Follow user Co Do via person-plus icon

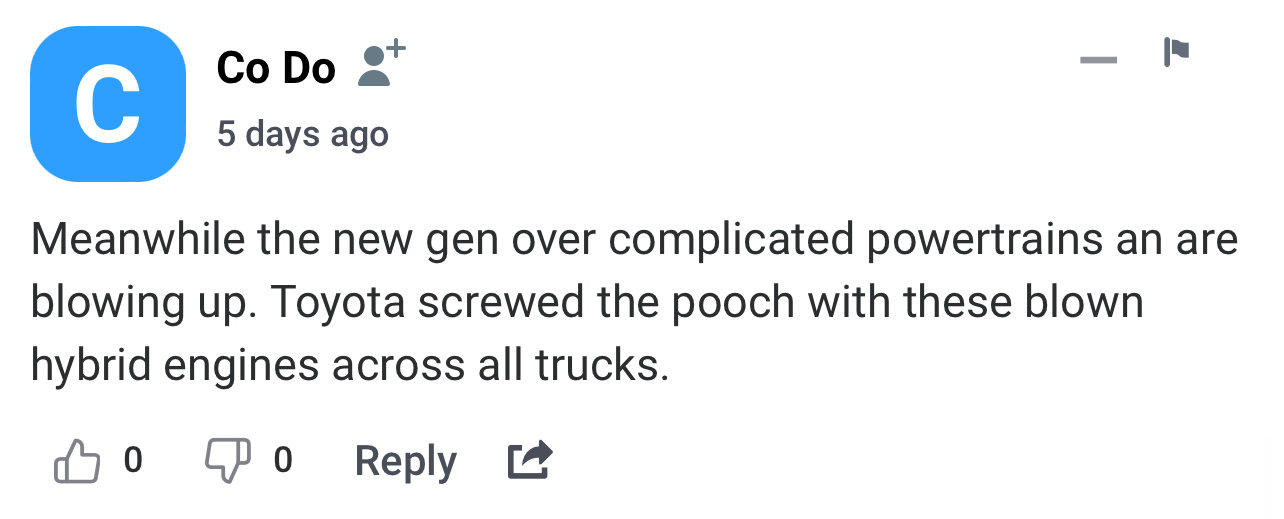tap(381, 64)
